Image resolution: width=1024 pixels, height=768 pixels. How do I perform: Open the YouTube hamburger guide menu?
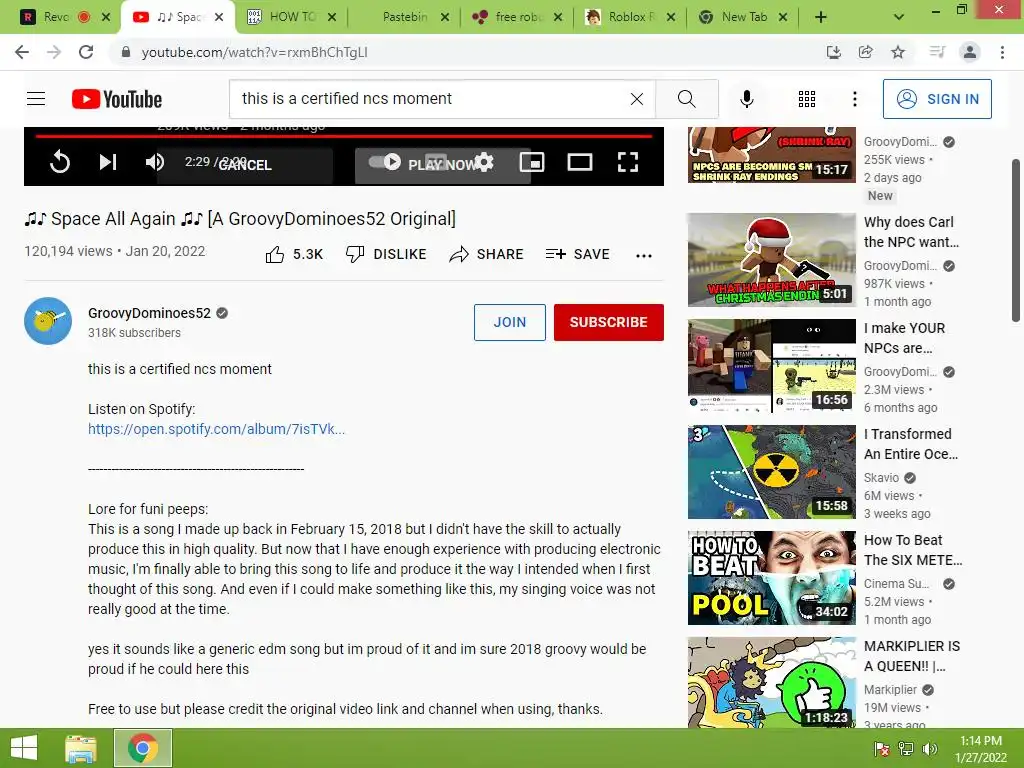pos(36,99)
